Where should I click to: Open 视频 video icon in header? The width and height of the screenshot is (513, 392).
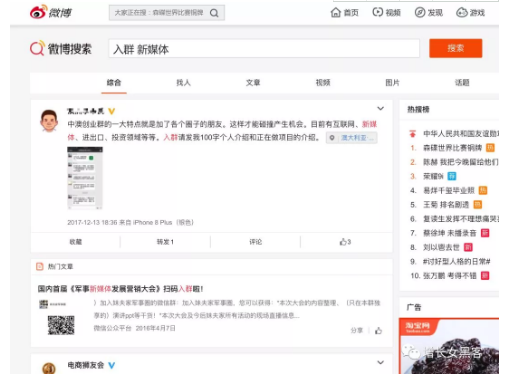pos(377,12)
